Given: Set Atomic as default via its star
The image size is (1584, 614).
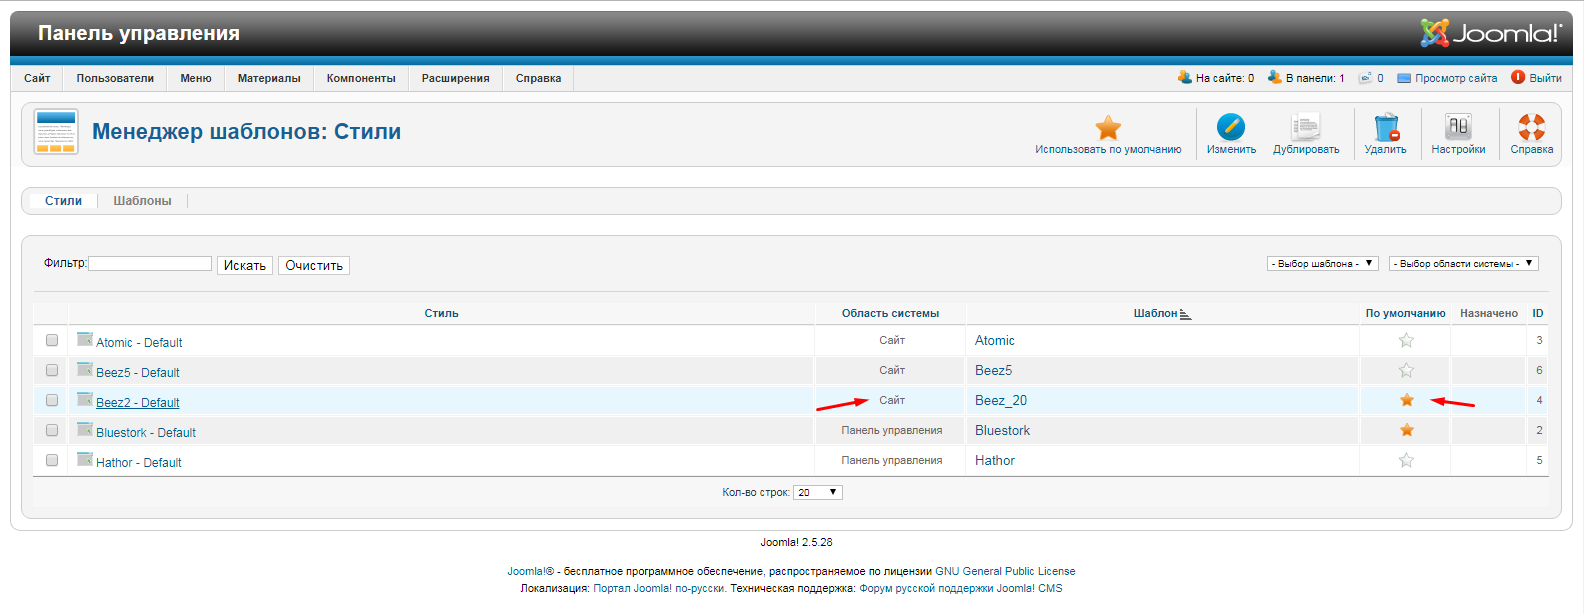Looking at the screenshot, I should tap(1406, 341).
